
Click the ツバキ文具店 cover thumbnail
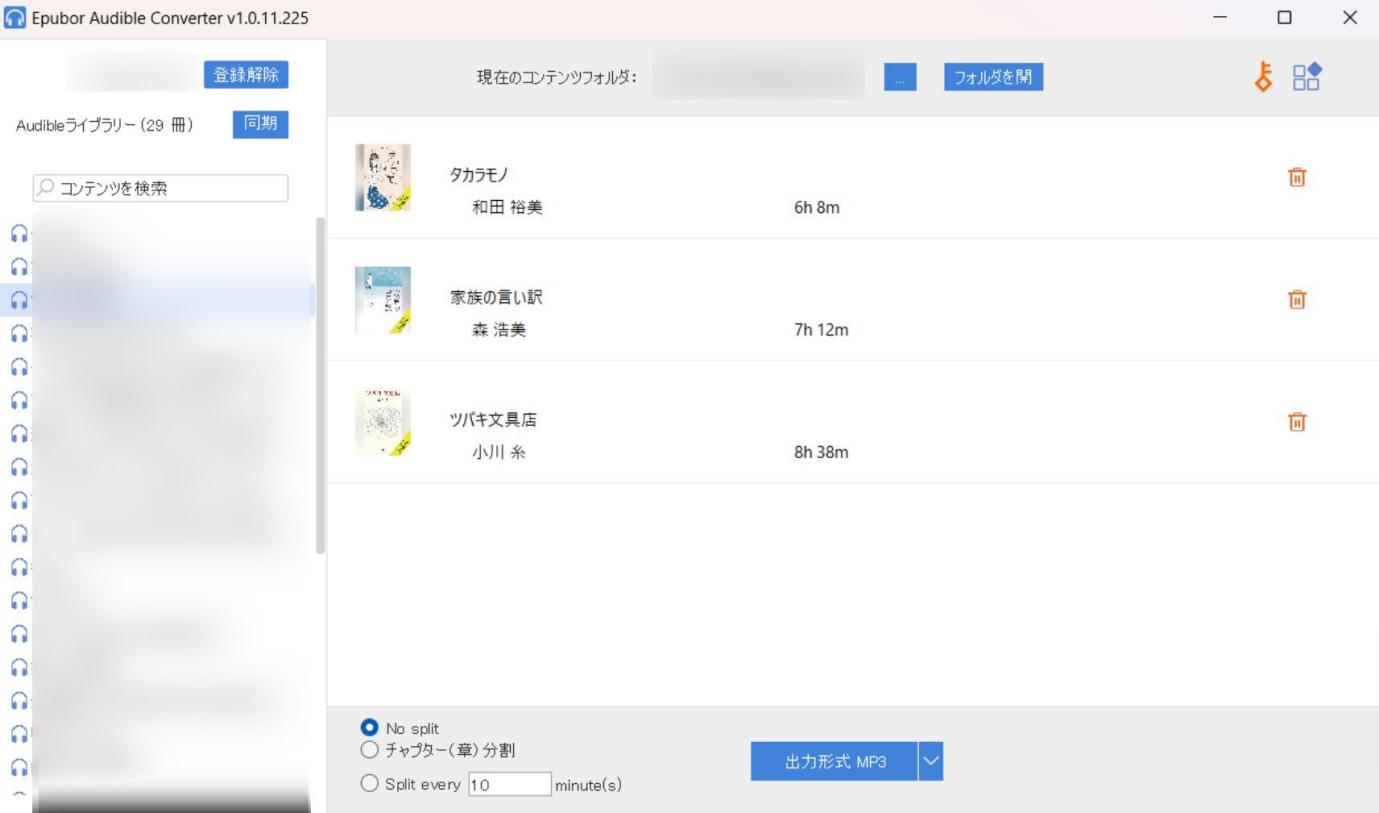pyautogui.click(x=383, y=421)
